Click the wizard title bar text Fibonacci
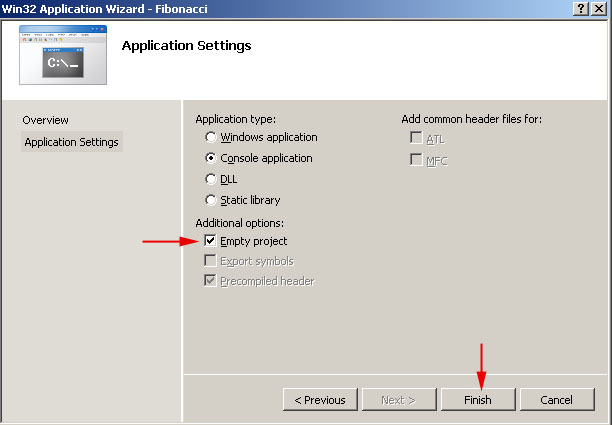The image size is (612, 425). tap(181, 9)
